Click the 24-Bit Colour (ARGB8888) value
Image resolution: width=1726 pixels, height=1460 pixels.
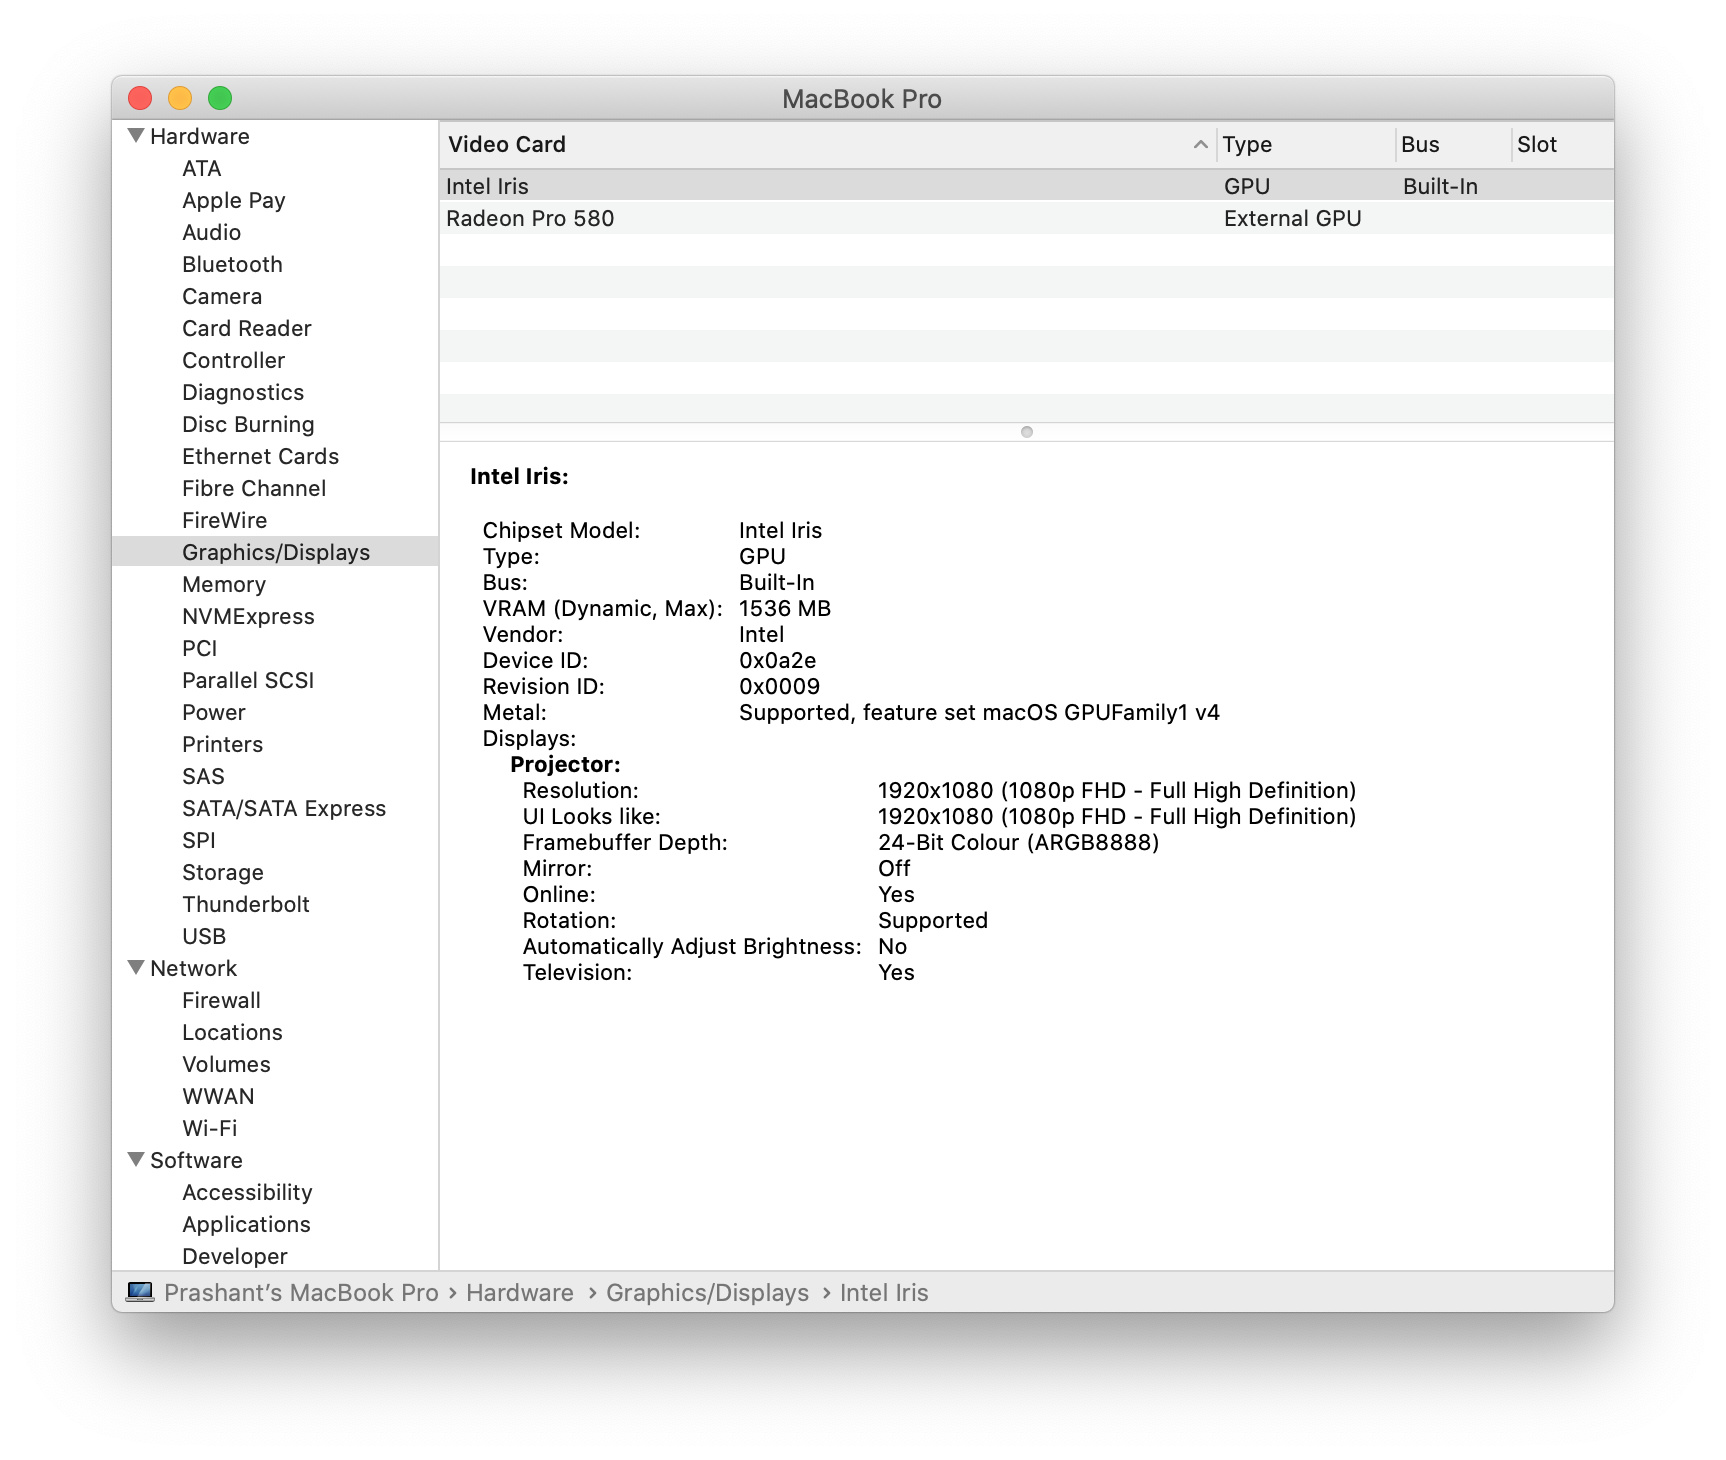pos(1018,842)
